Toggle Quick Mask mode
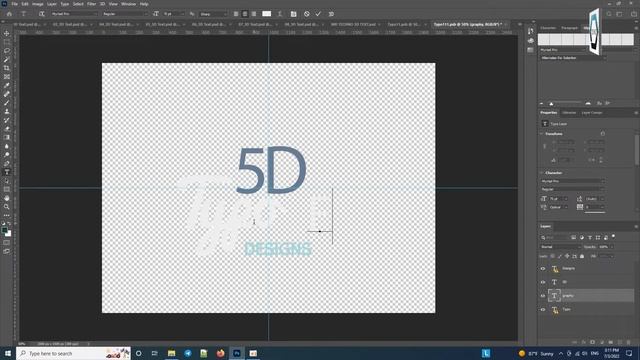 pos(7,243)
